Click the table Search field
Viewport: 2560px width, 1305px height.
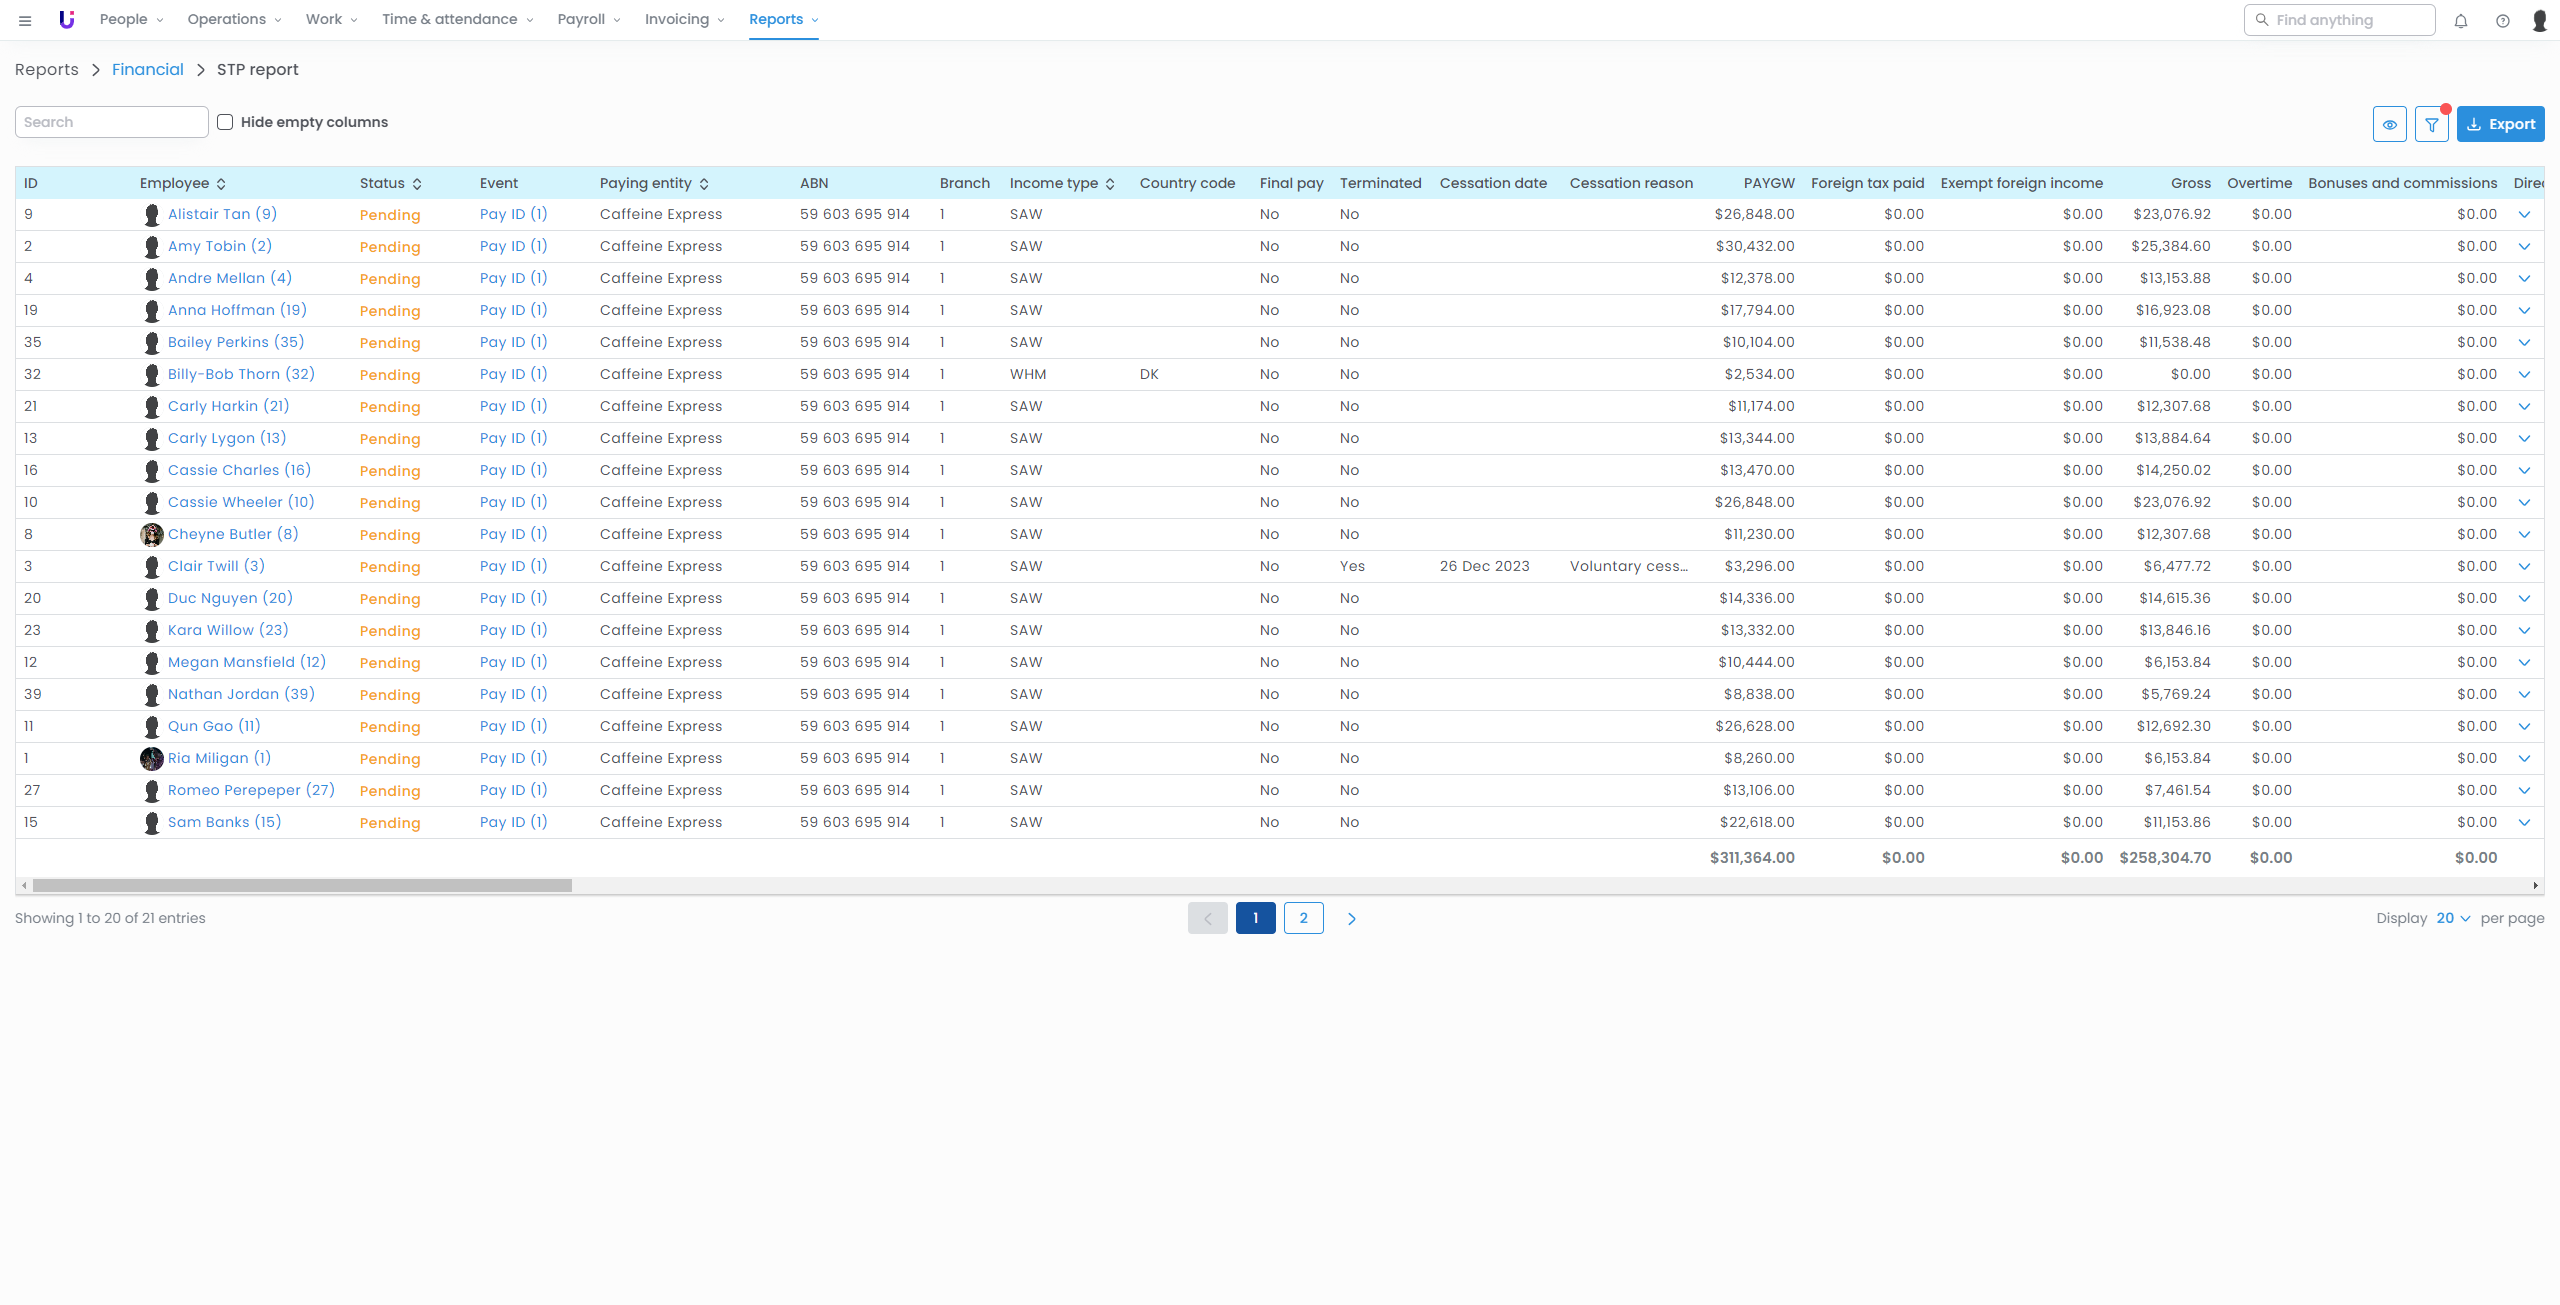[x=112, y=122]
